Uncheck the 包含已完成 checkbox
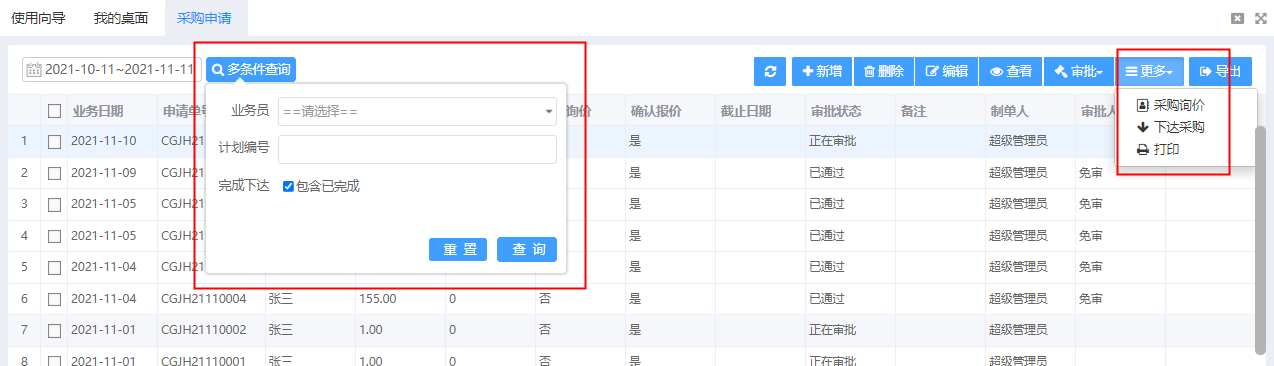 click(x=288, y=186)
